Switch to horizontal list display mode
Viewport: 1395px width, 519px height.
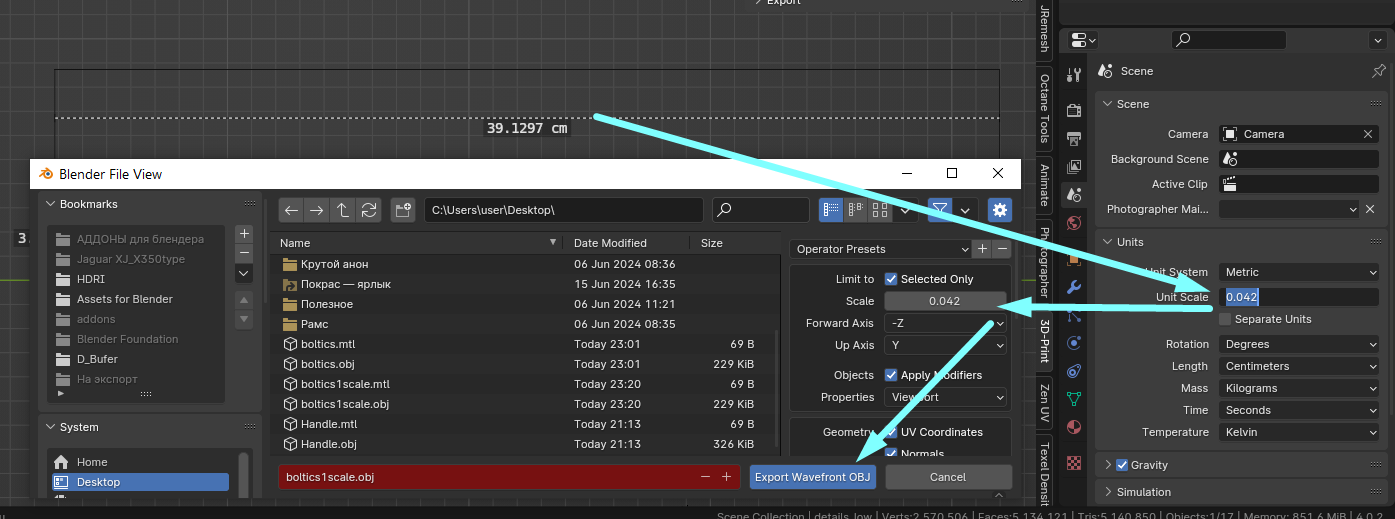click(855, 210)
